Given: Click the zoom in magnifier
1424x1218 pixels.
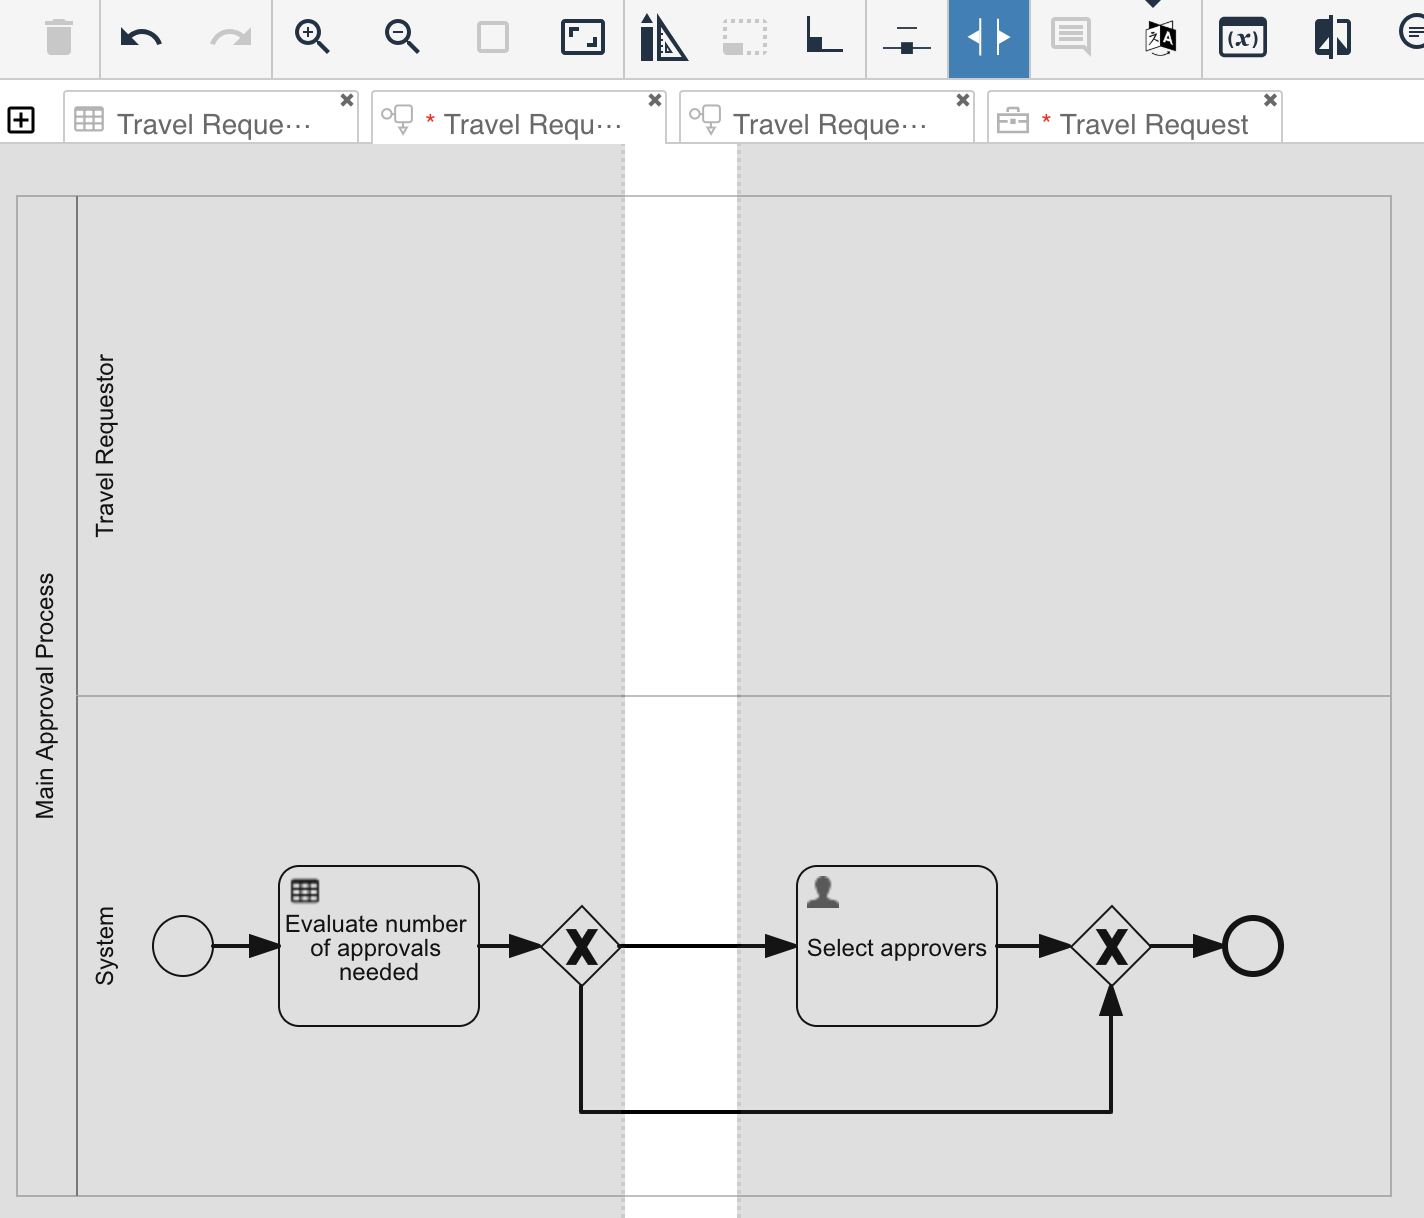Looking at the screenshot, I should (312, 38).
